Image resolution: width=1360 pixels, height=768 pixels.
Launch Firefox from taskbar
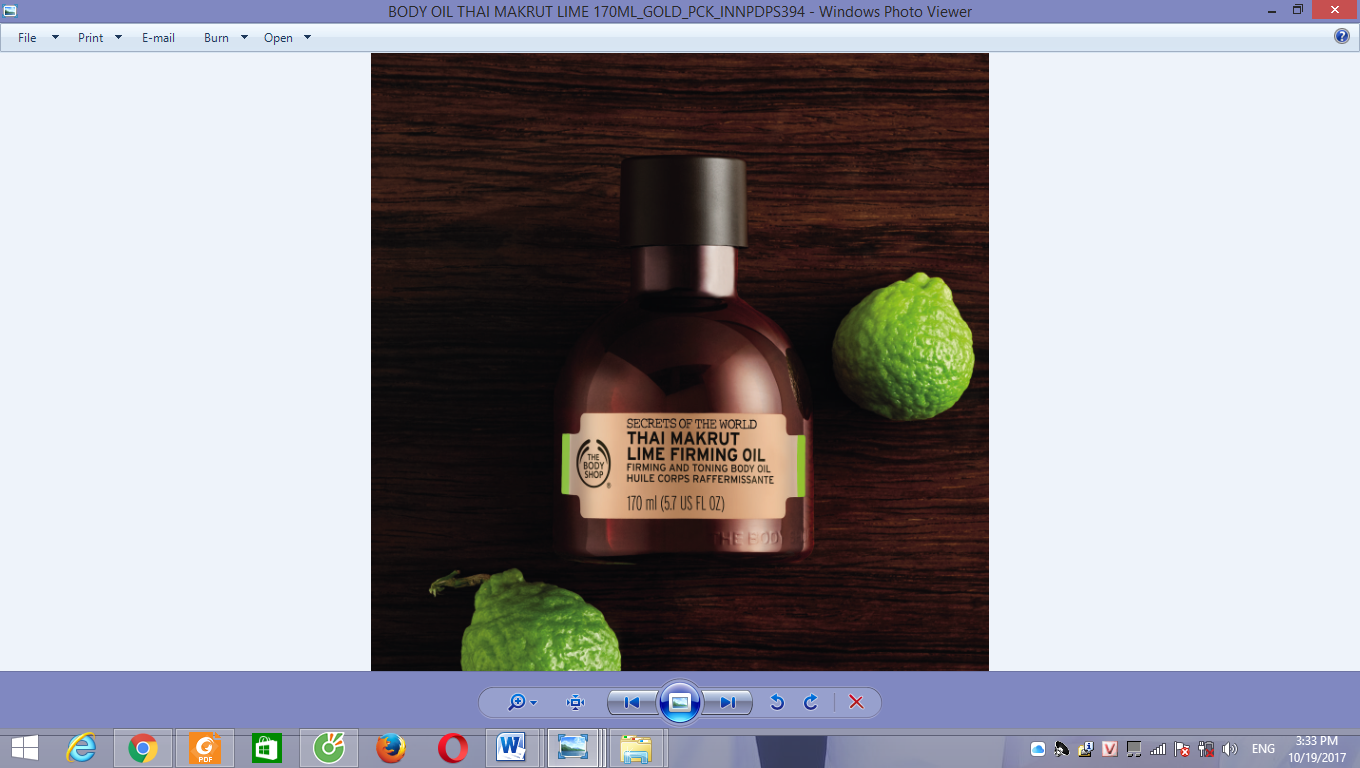(391, 748)
